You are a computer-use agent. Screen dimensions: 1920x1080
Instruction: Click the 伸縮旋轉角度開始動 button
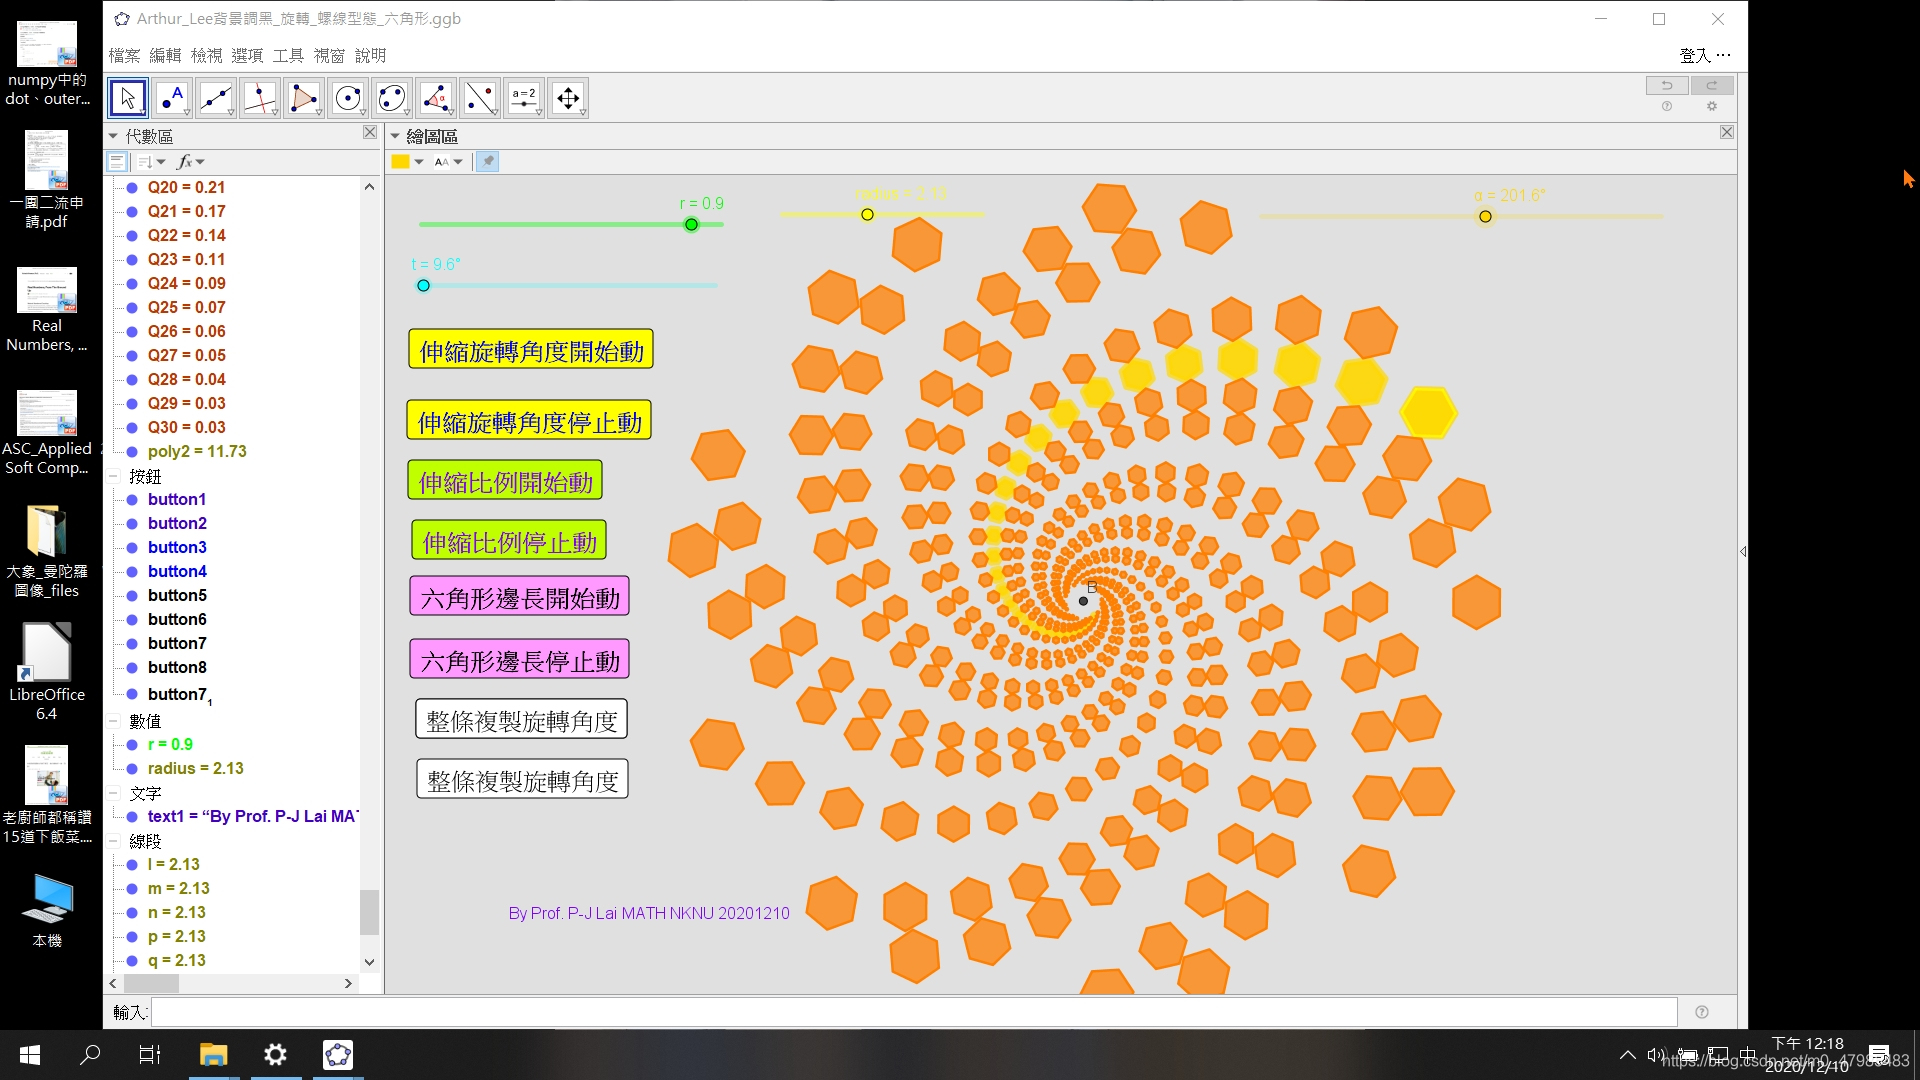531,351
